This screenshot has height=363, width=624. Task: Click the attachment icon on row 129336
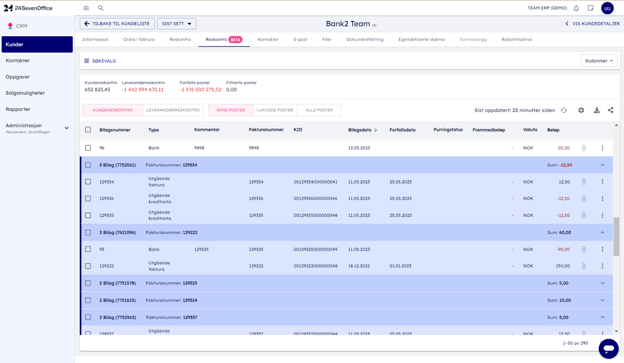tap(583, 198)
